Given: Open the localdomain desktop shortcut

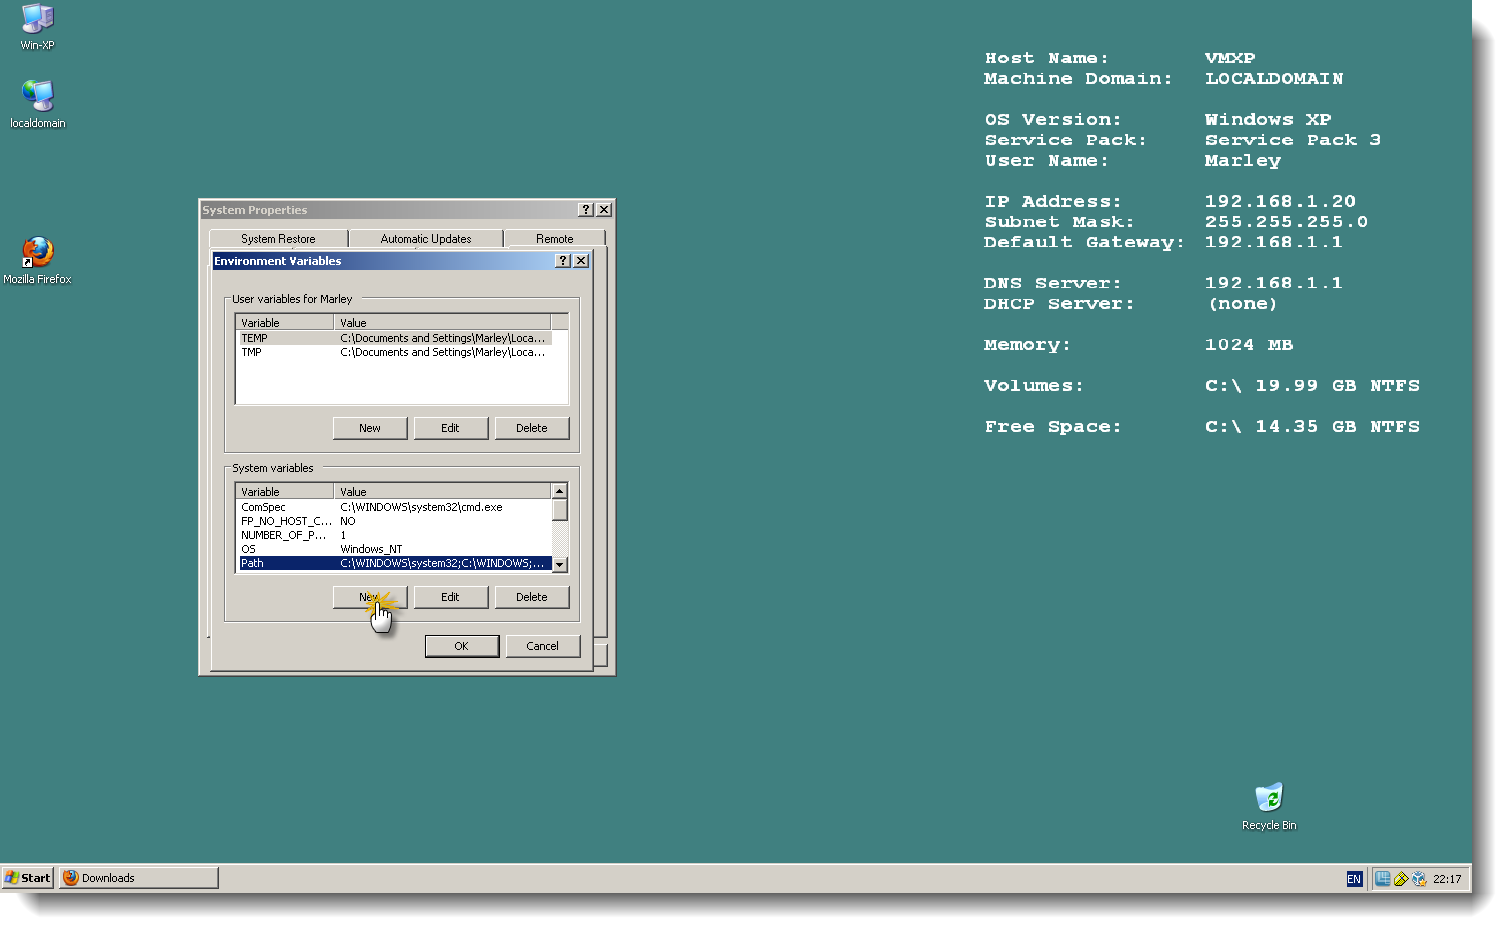Looking at the screenshot, I should tap(37, 99).
